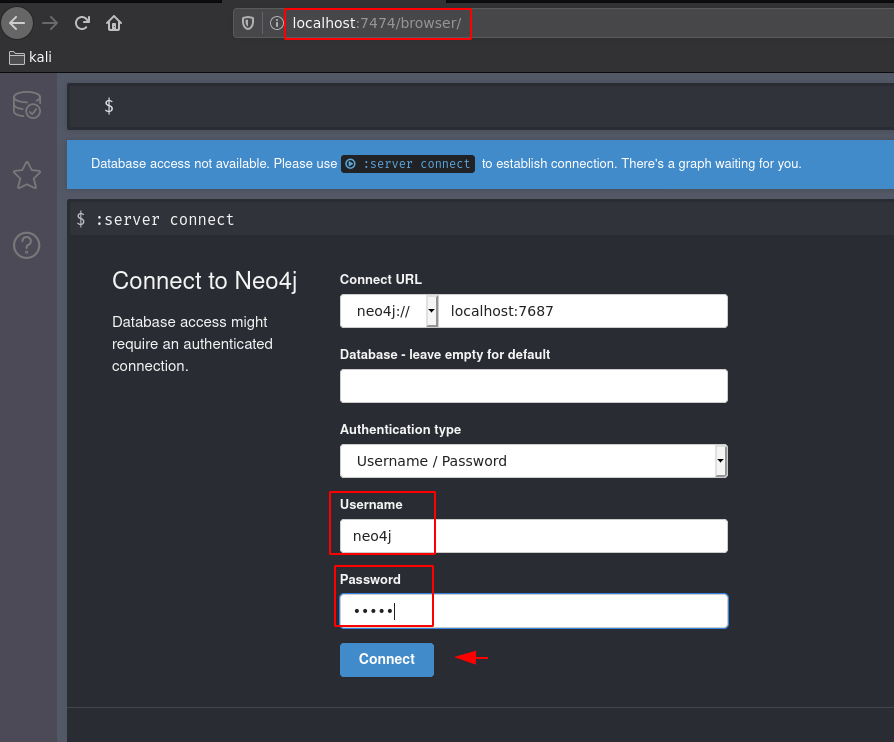Click the browser address bar URL
The width and height of the screenshot is (894, 742).
point(376,23)
